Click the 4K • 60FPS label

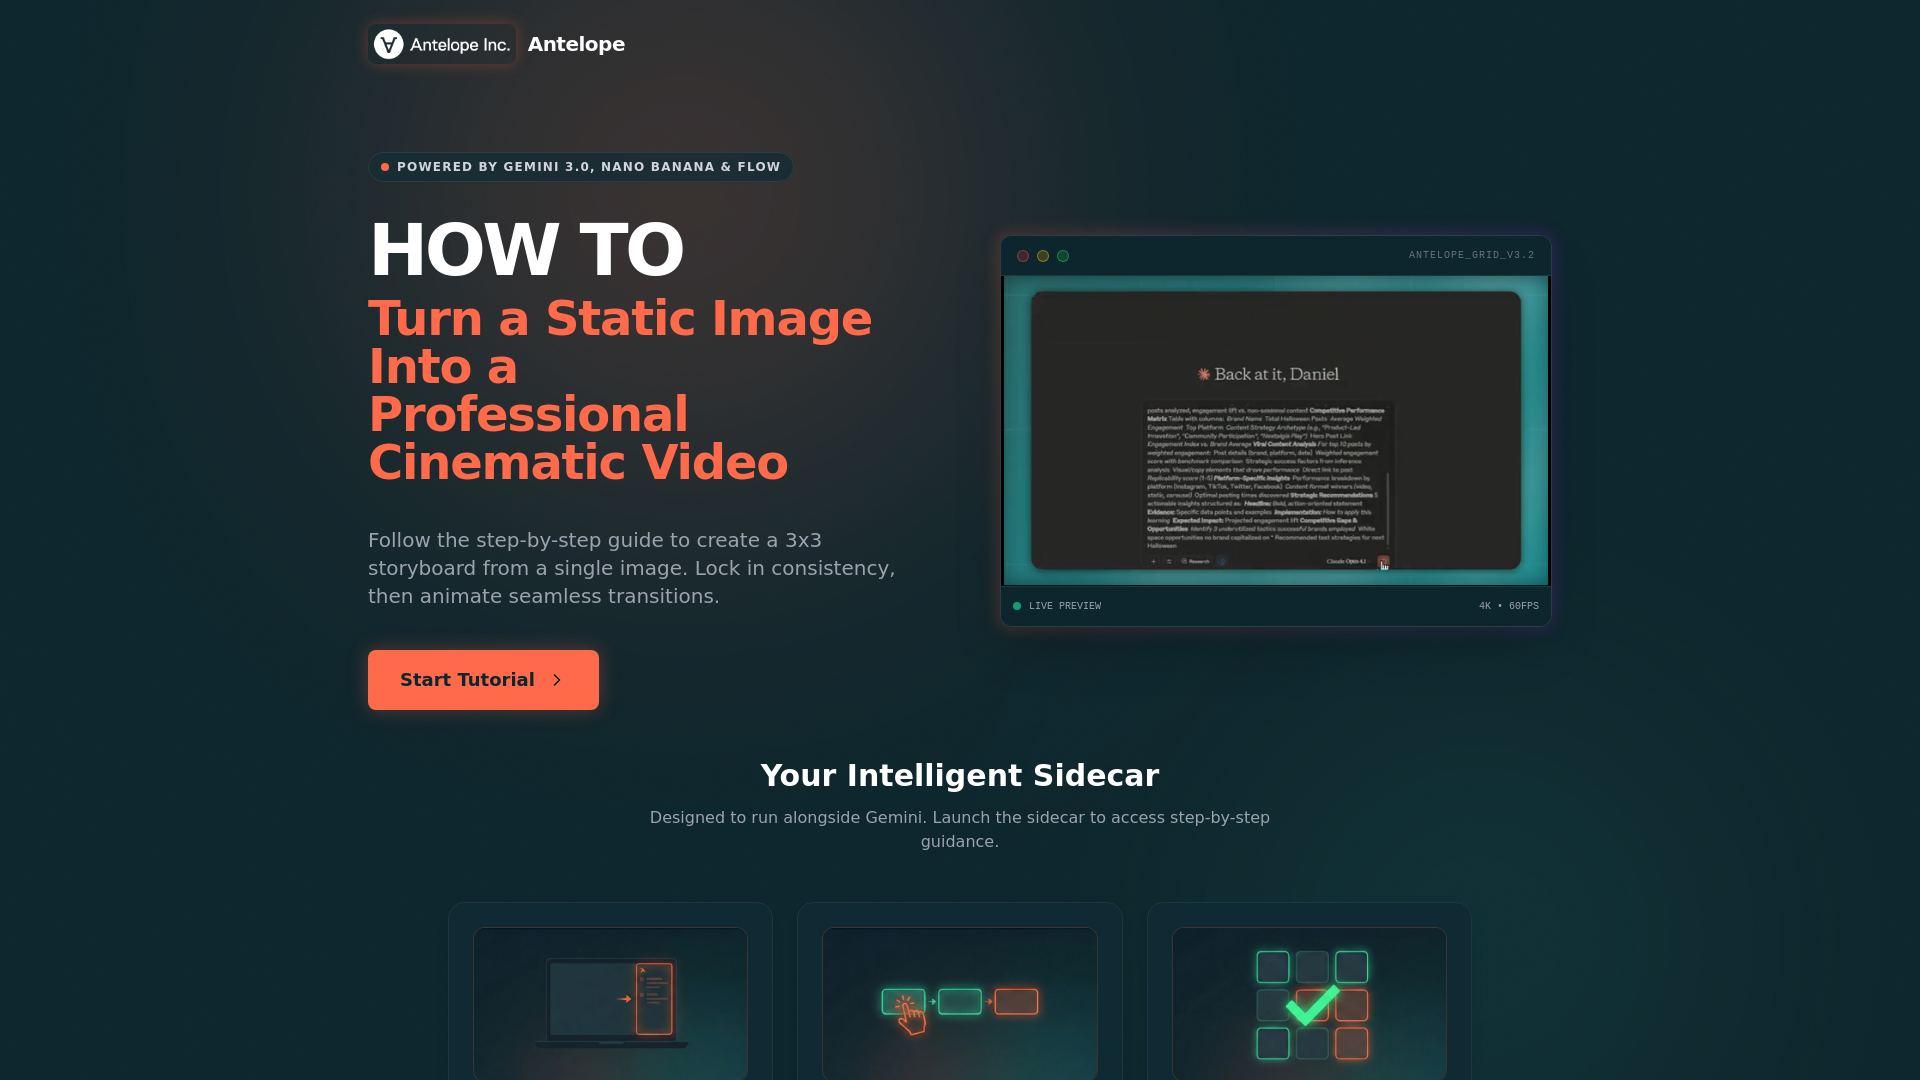1508,606
